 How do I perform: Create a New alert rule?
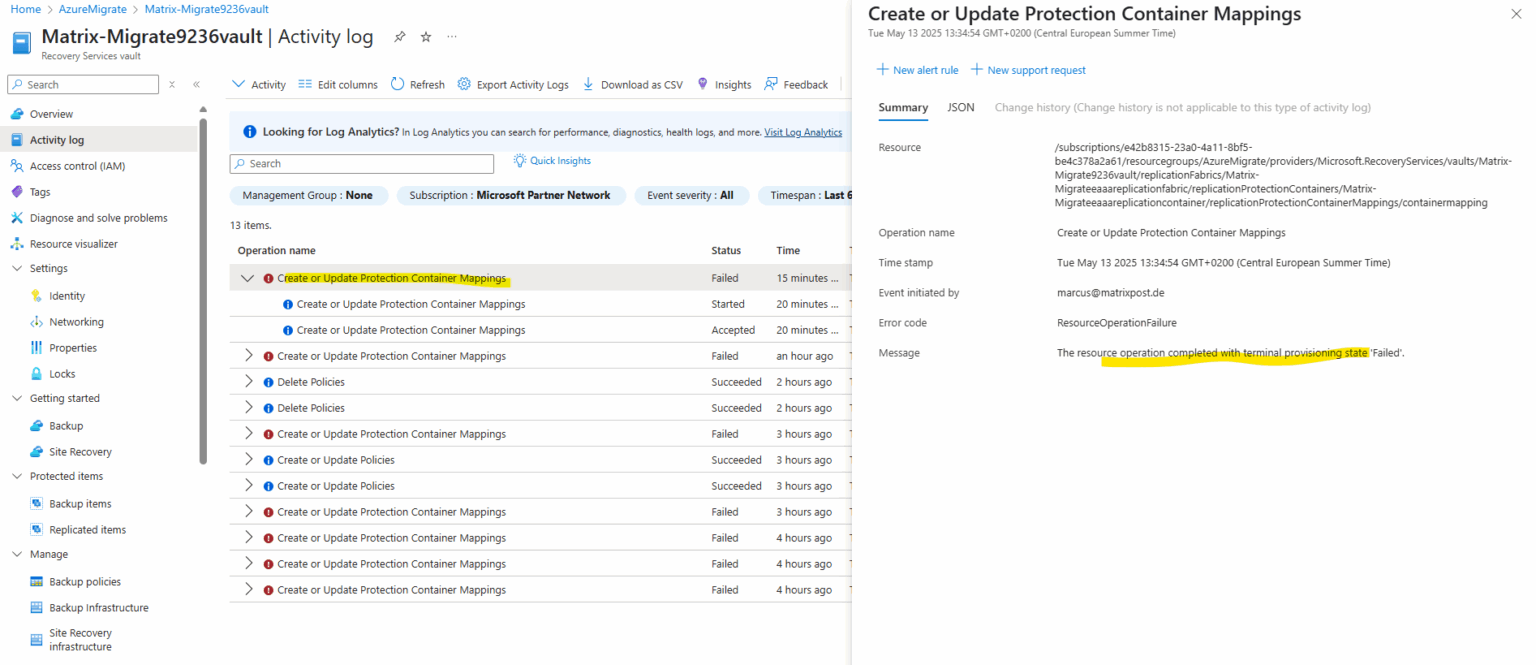[x=917, y=69]
